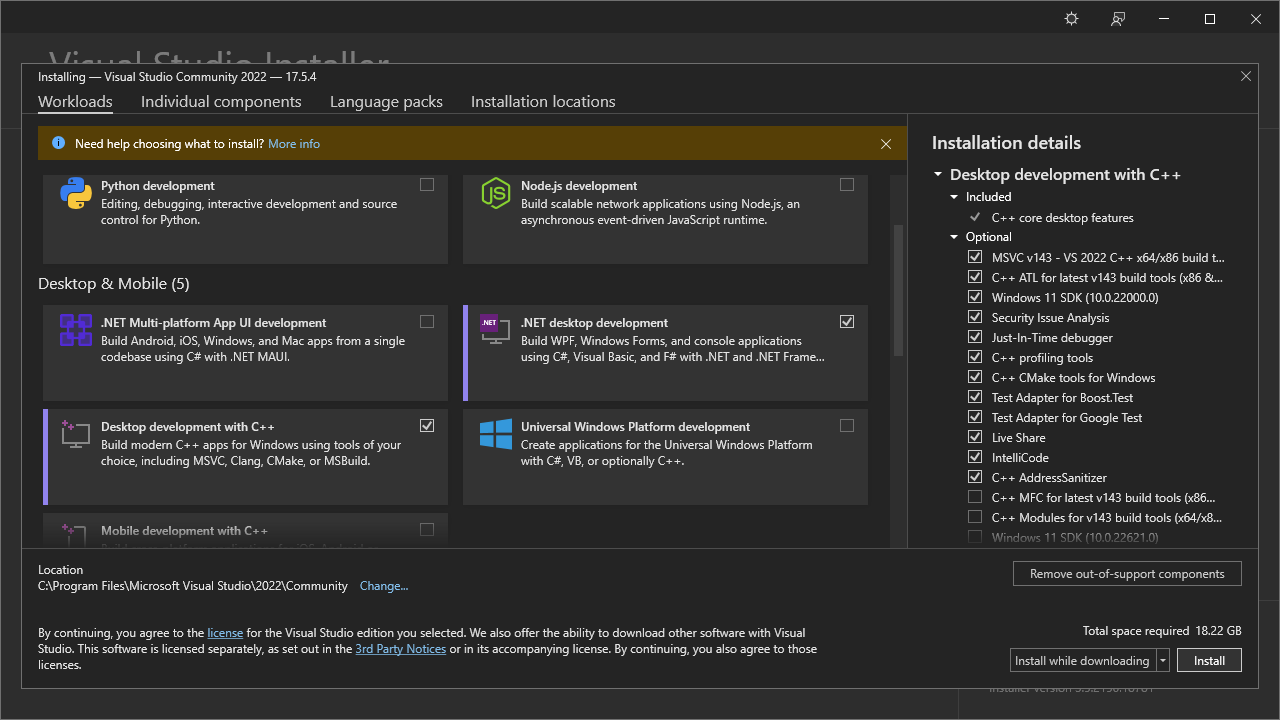Viewport: 1280px width, 720px height.
Task: Collapse the Desktop development with C++ details
Action: coord(938,175)
